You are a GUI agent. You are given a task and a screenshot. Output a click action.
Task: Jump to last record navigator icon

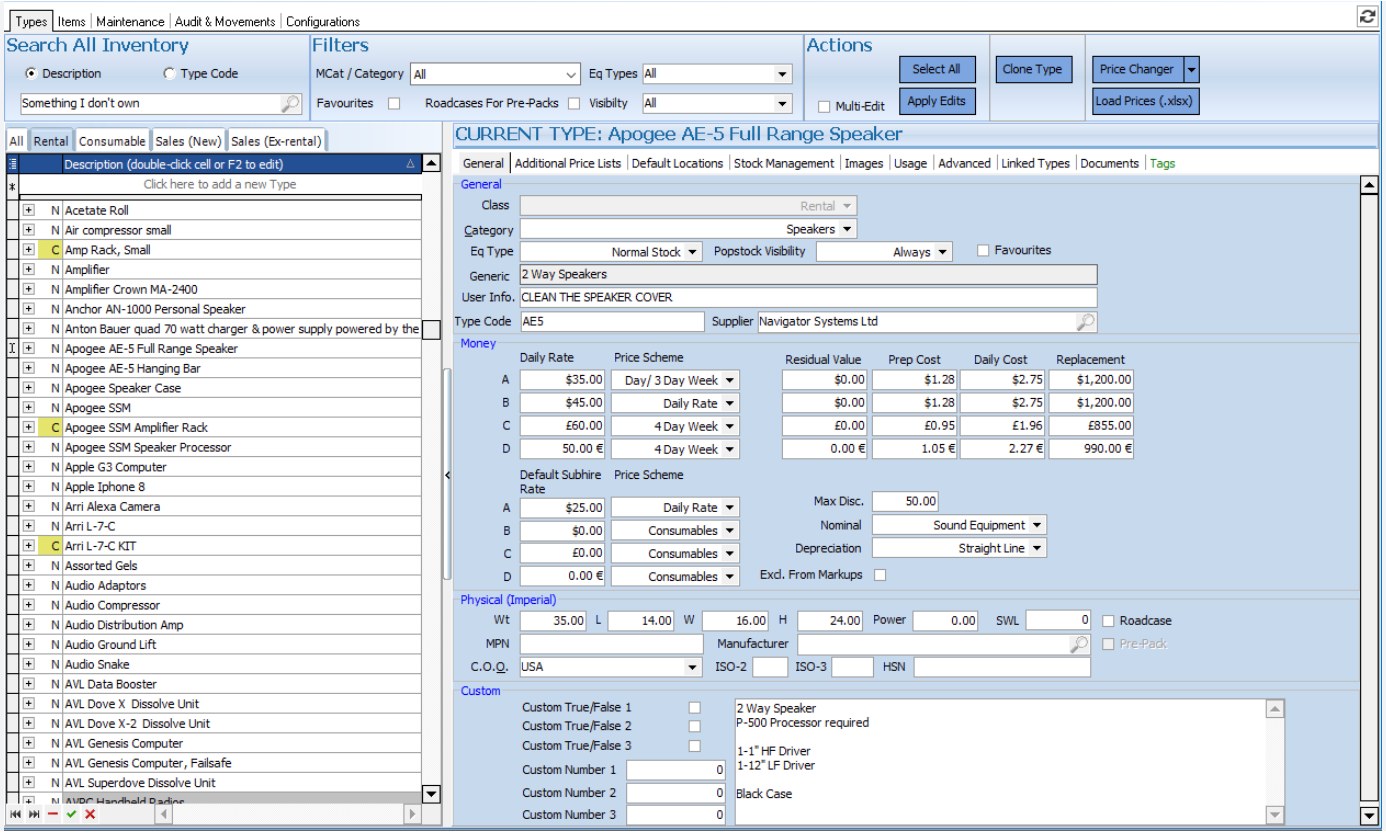34,815
